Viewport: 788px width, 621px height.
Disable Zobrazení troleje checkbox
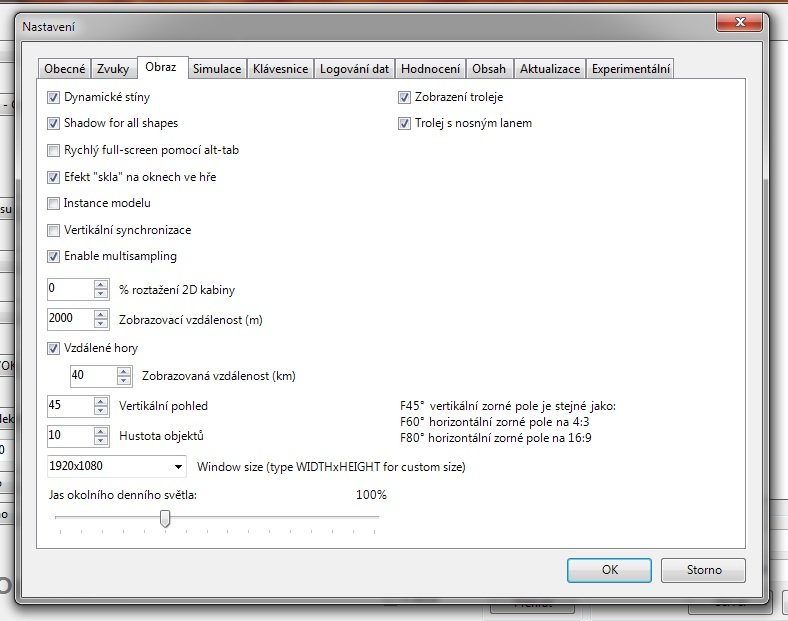405,98
